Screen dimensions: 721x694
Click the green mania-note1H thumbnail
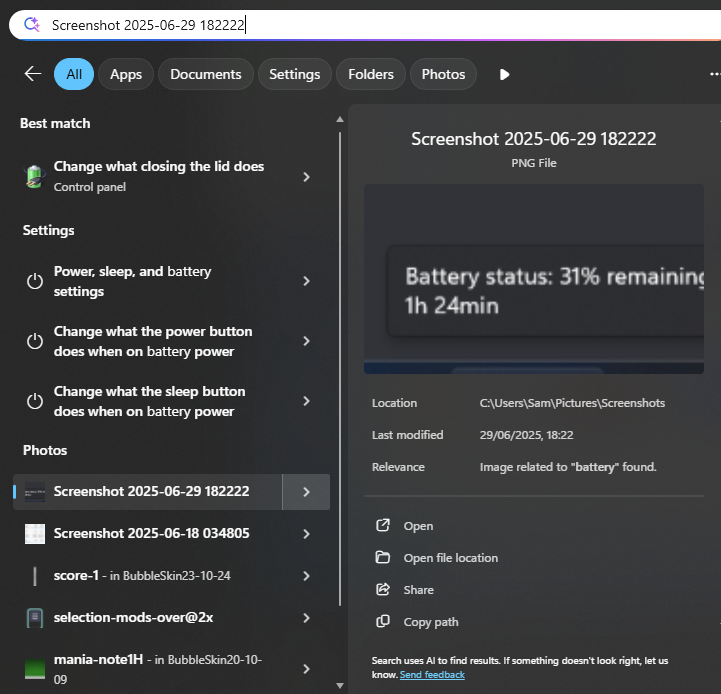click(x=34, y=669)
